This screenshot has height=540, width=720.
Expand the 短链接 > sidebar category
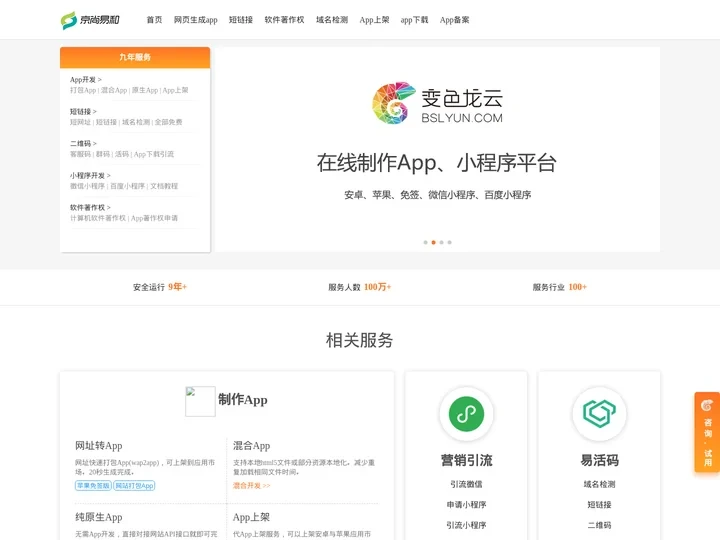tap(83, 112)
